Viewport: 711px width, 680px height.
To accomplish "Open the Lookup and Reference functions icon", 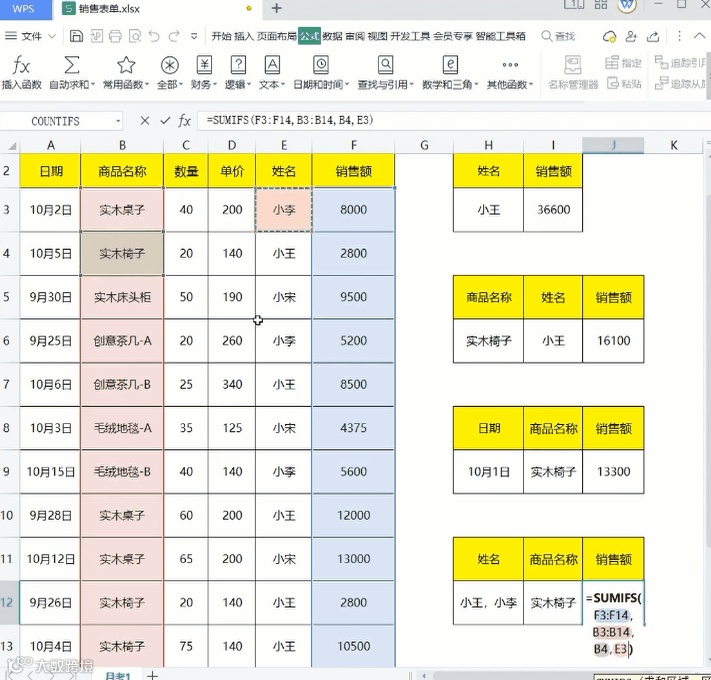I will 385,66.
